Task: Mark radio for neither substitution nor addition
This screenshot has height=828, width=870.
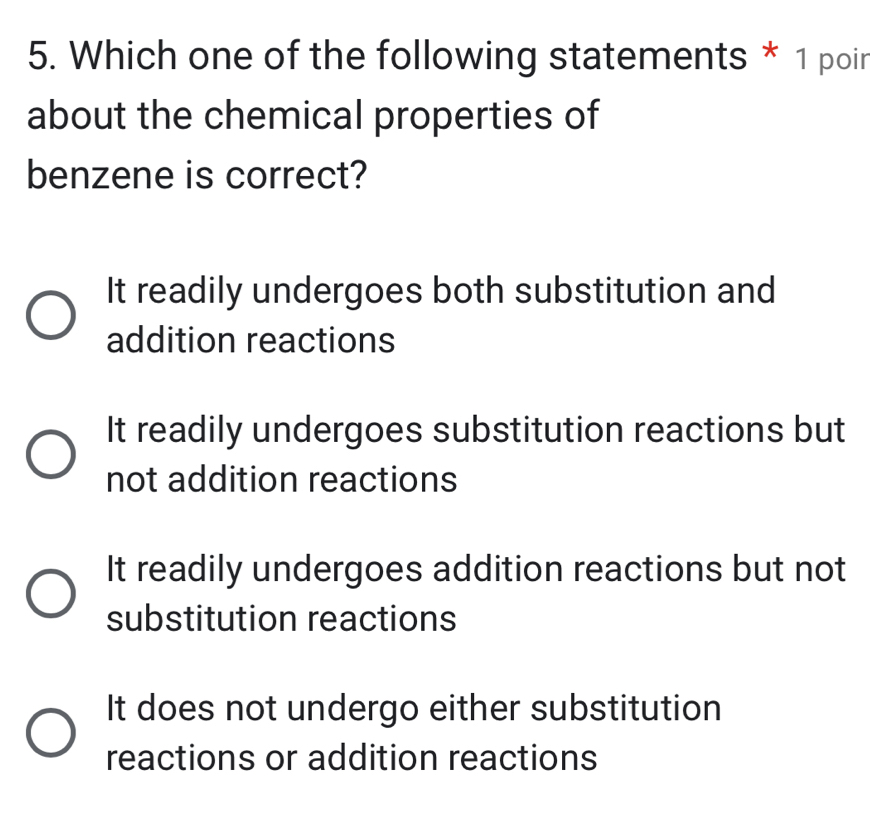Action: click(49, 732)
